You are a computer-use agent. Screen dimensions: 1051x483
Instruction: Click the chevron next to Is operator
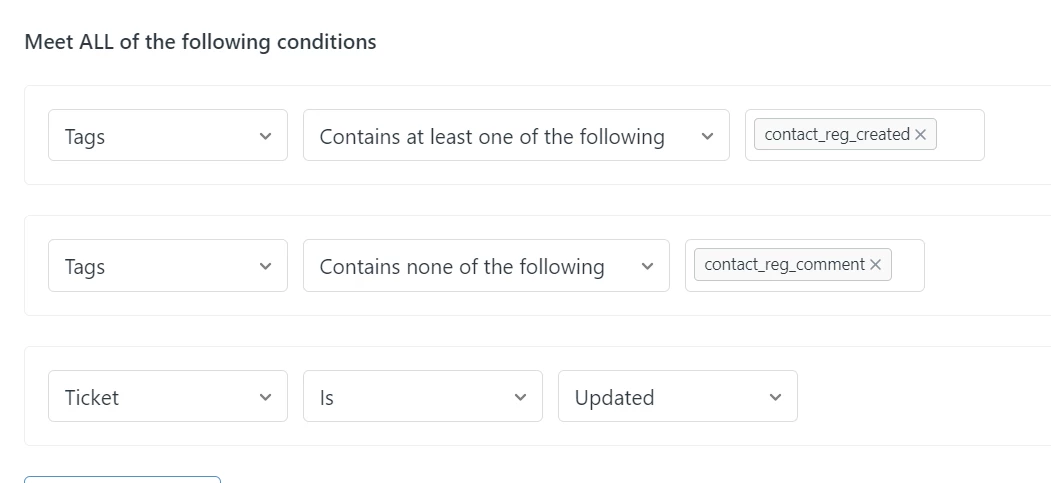click(520, 397)
